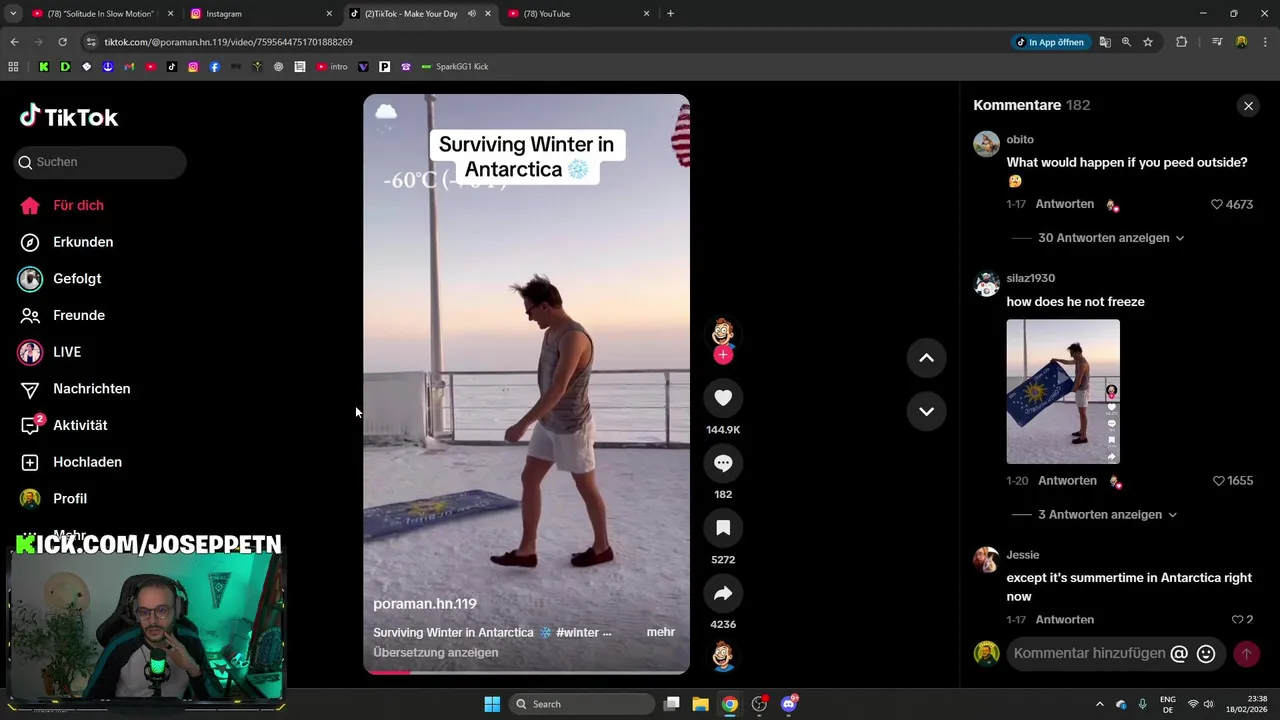Open the Facebook bookmark icon
The width and height of the screenshot is (1280, 720).
214,67
